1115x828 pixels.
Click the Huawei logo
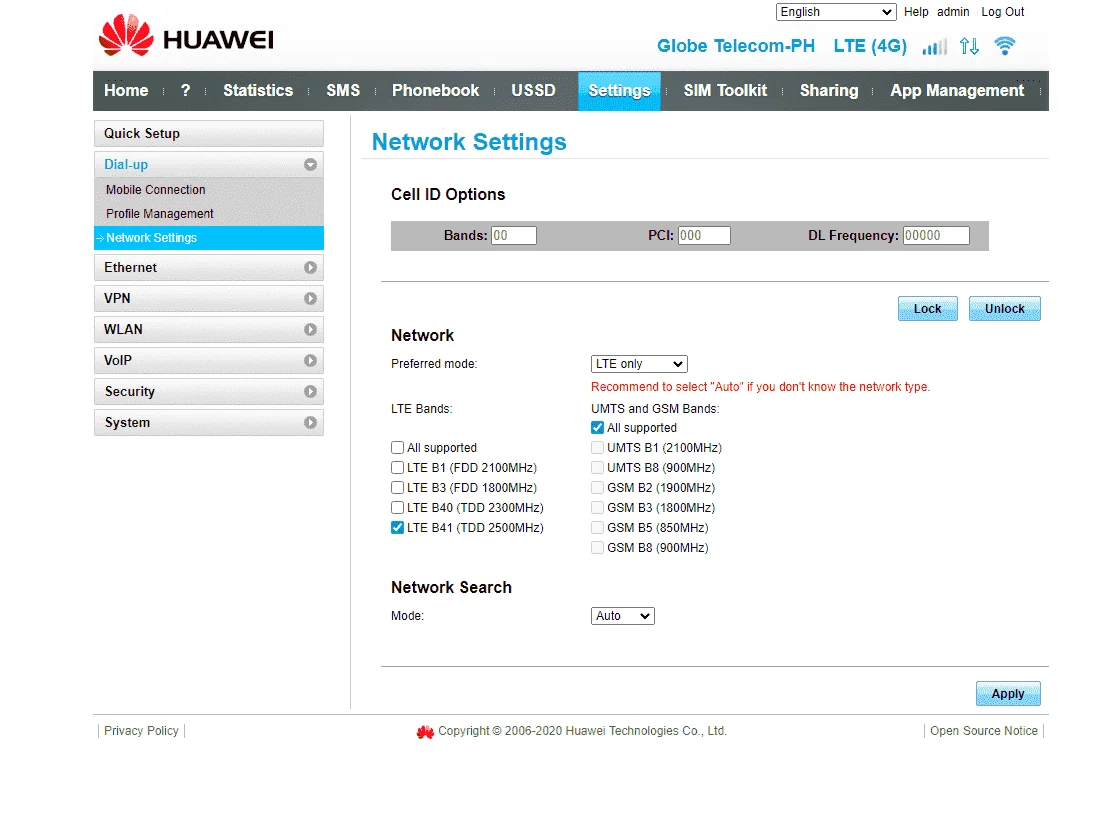click(x=186, y=35)
